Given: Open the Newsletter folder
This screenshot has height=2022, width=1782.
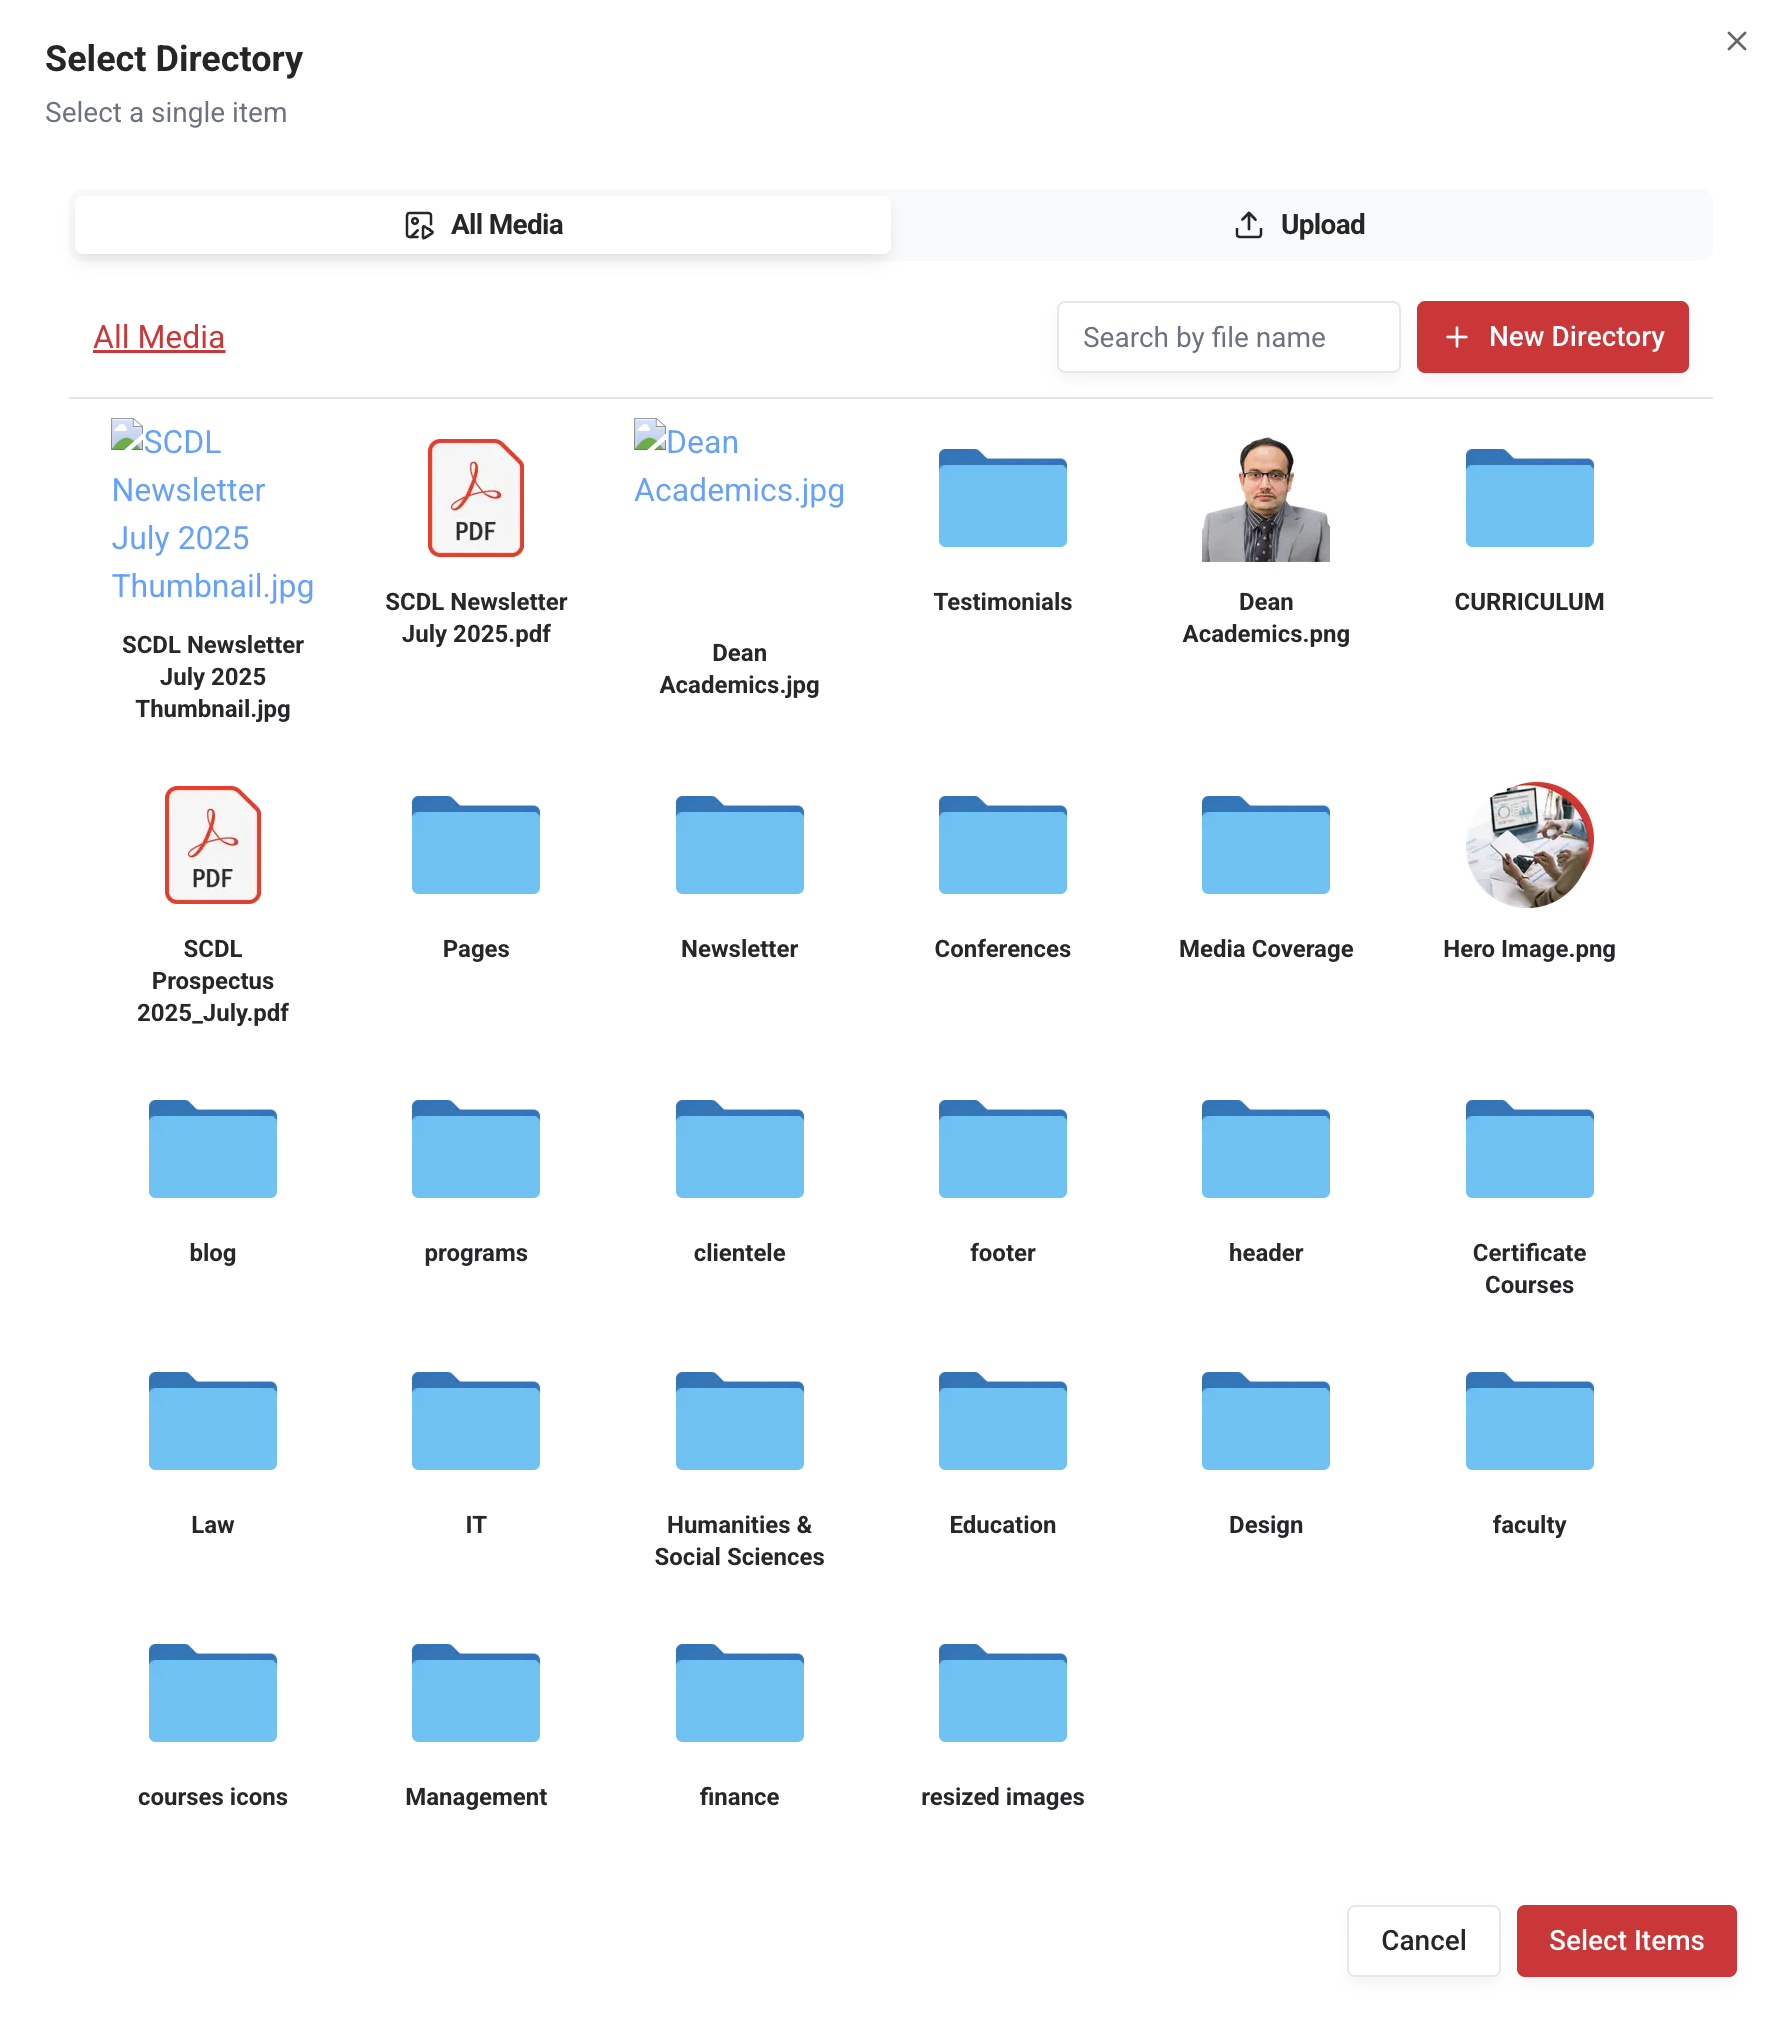Looking at the screenshot, I should click(x=739, y=845).
